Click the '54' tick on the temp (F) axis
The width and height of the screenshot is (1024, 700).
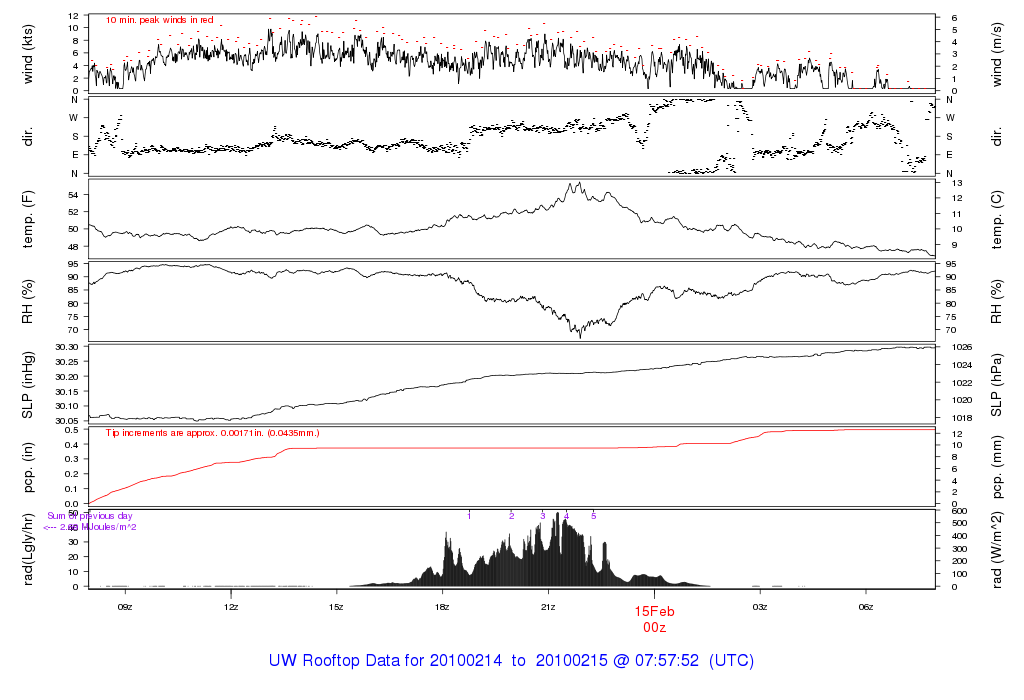[x=73, y=195]
